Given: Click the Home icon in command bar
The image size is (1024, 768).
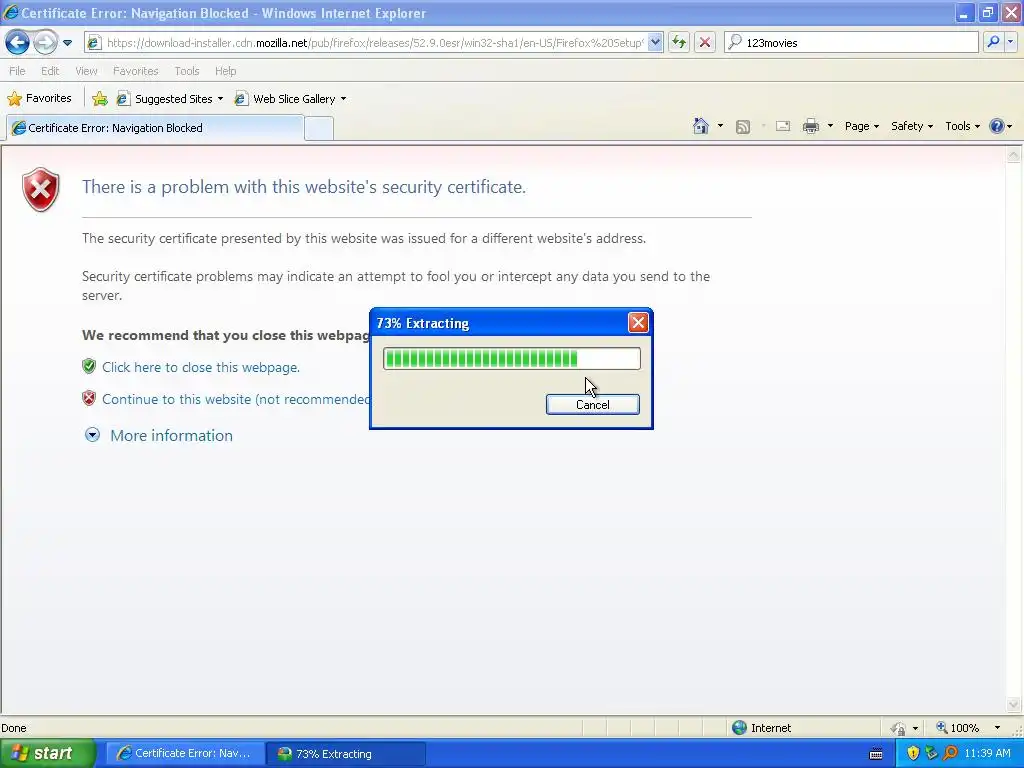Looking at the screenshot, I should point(701,126).
